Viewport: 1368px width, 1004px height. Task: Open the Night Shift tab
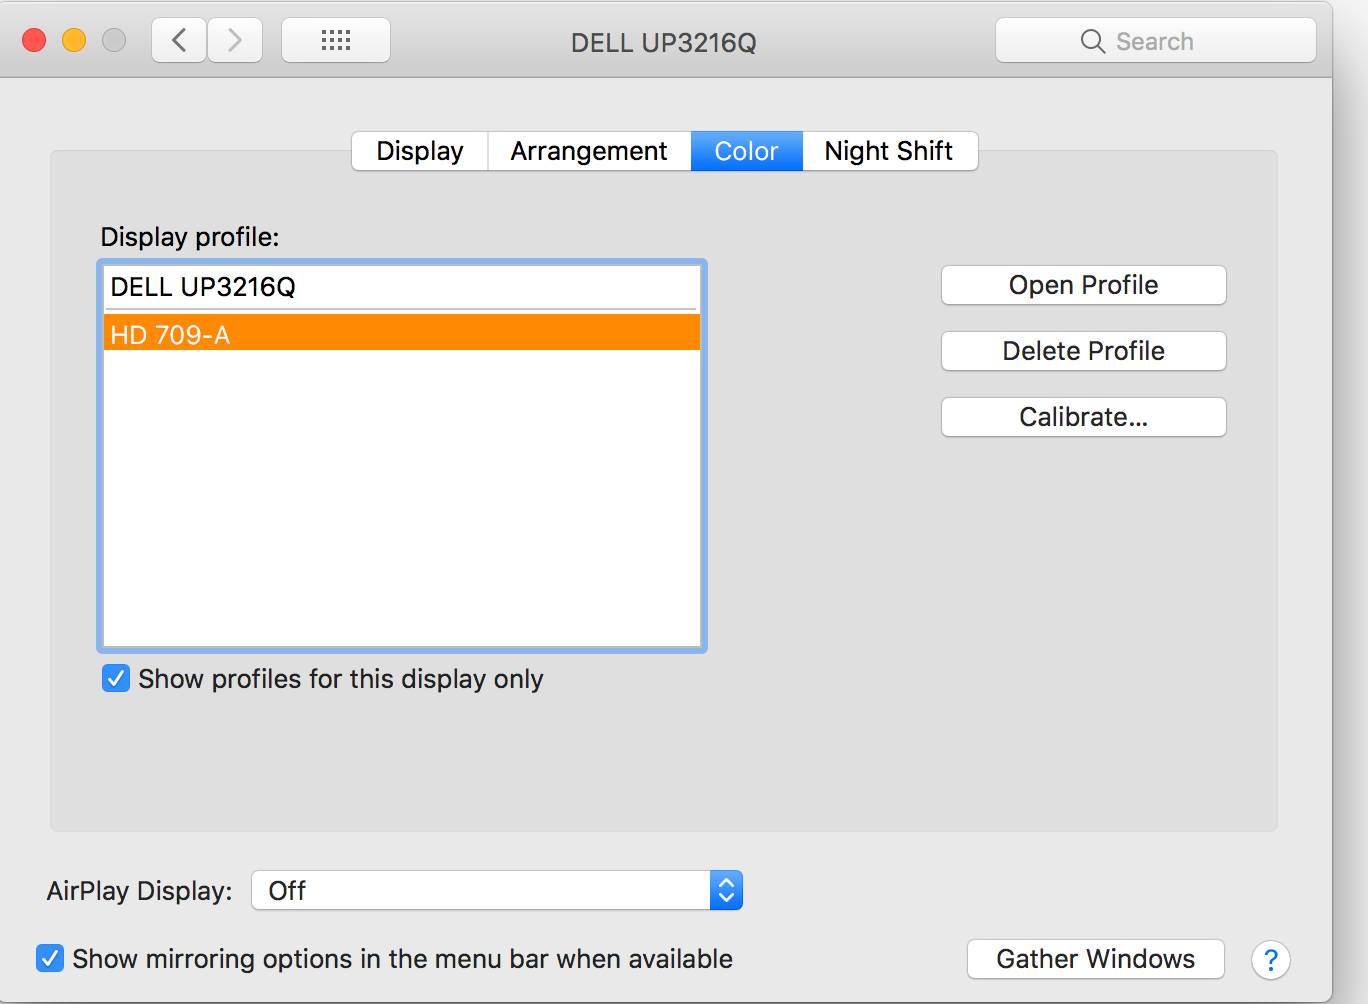point(889,151)
